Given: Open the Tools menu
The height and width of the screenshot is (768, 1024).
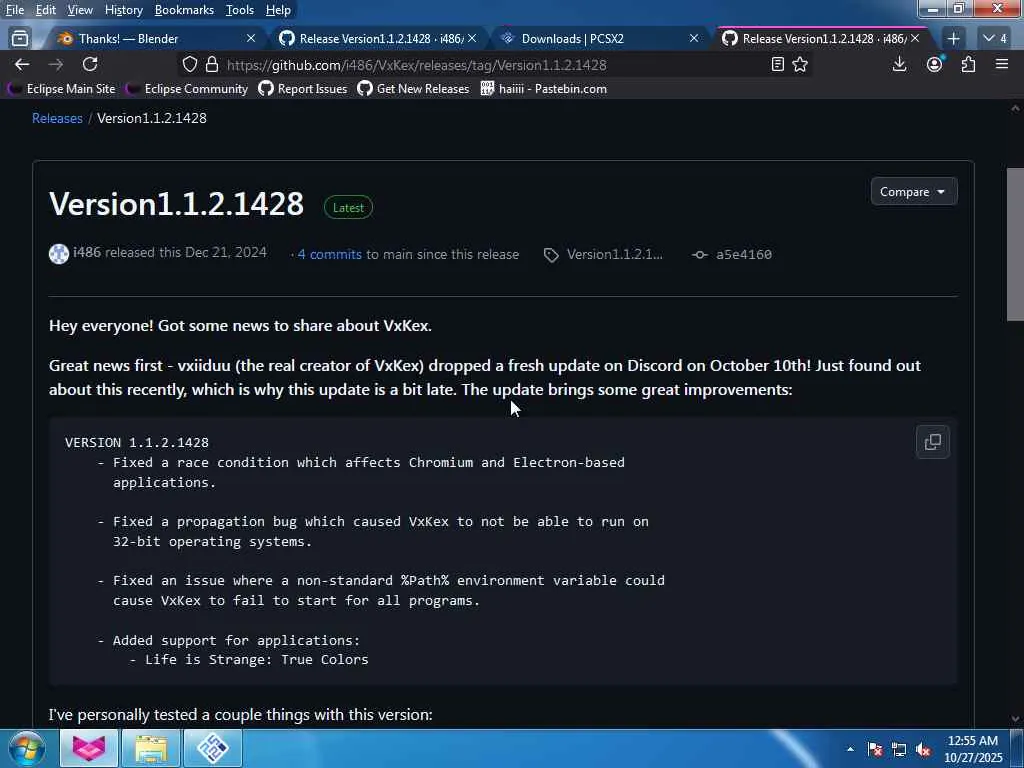Looking at the screenshot, I should pyautogui.click(x=240, y=10).
